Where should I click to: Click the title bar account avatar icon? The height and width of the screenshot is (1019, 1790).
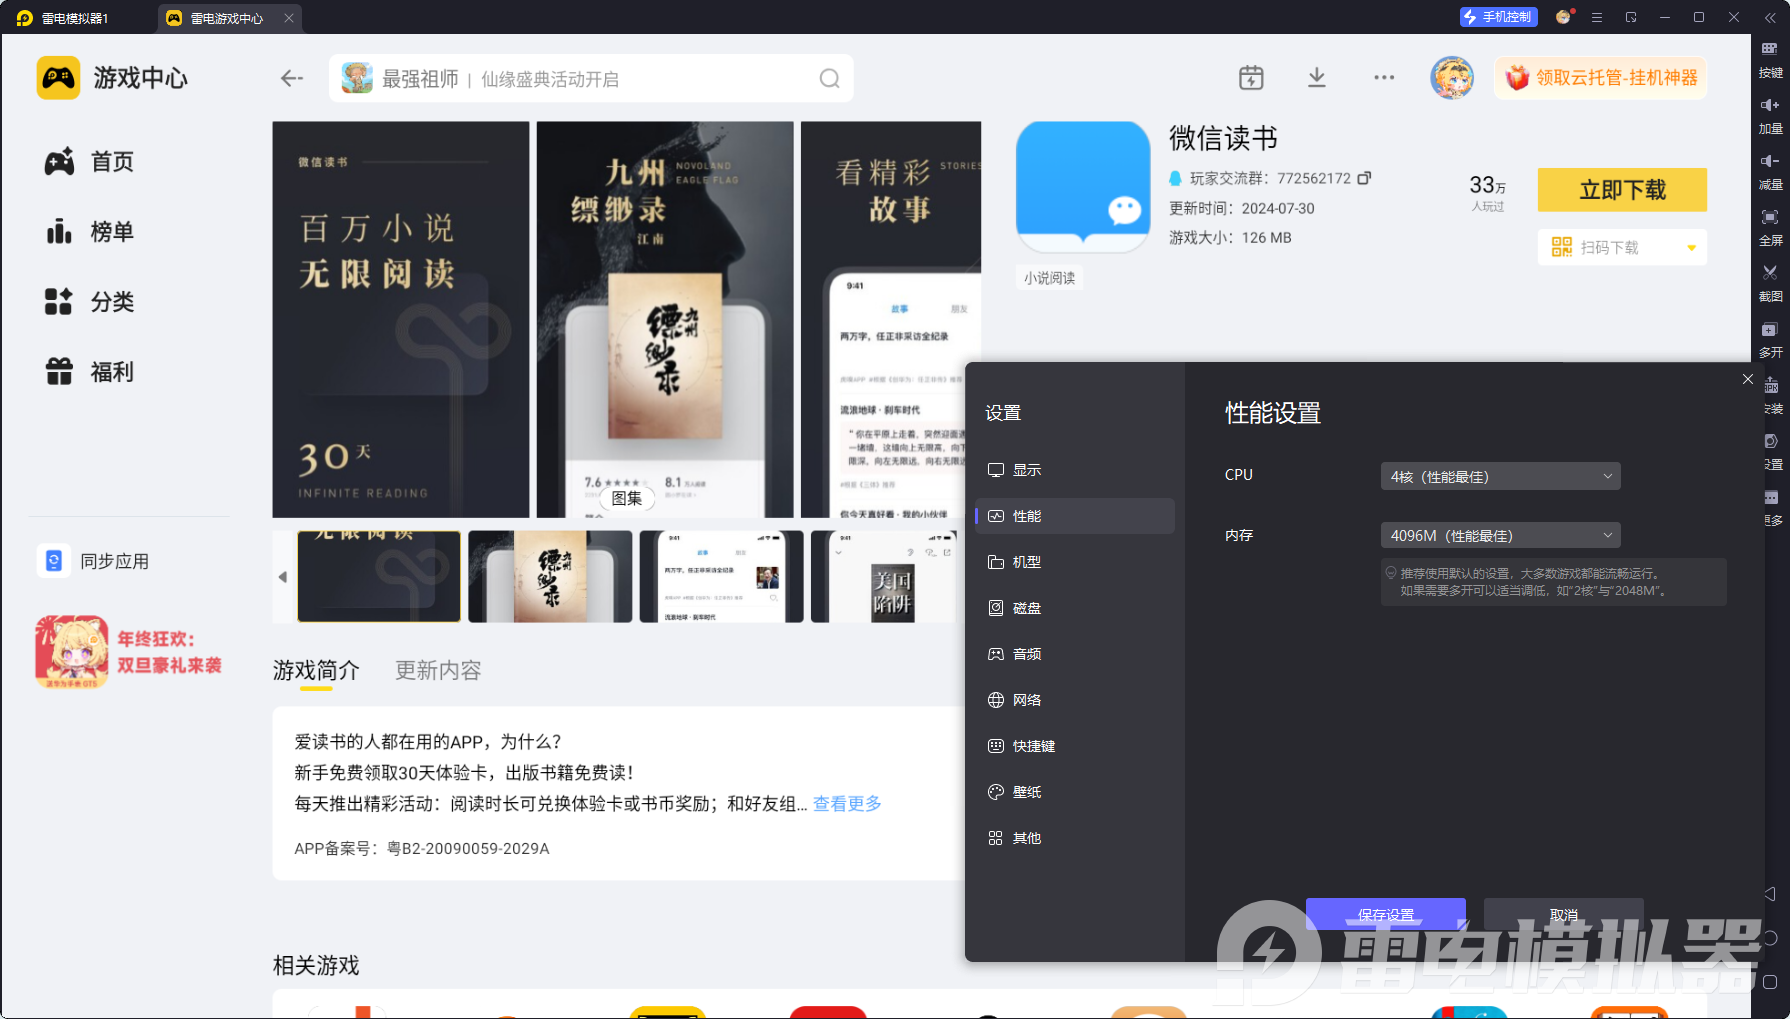(x=1564, y=17)
